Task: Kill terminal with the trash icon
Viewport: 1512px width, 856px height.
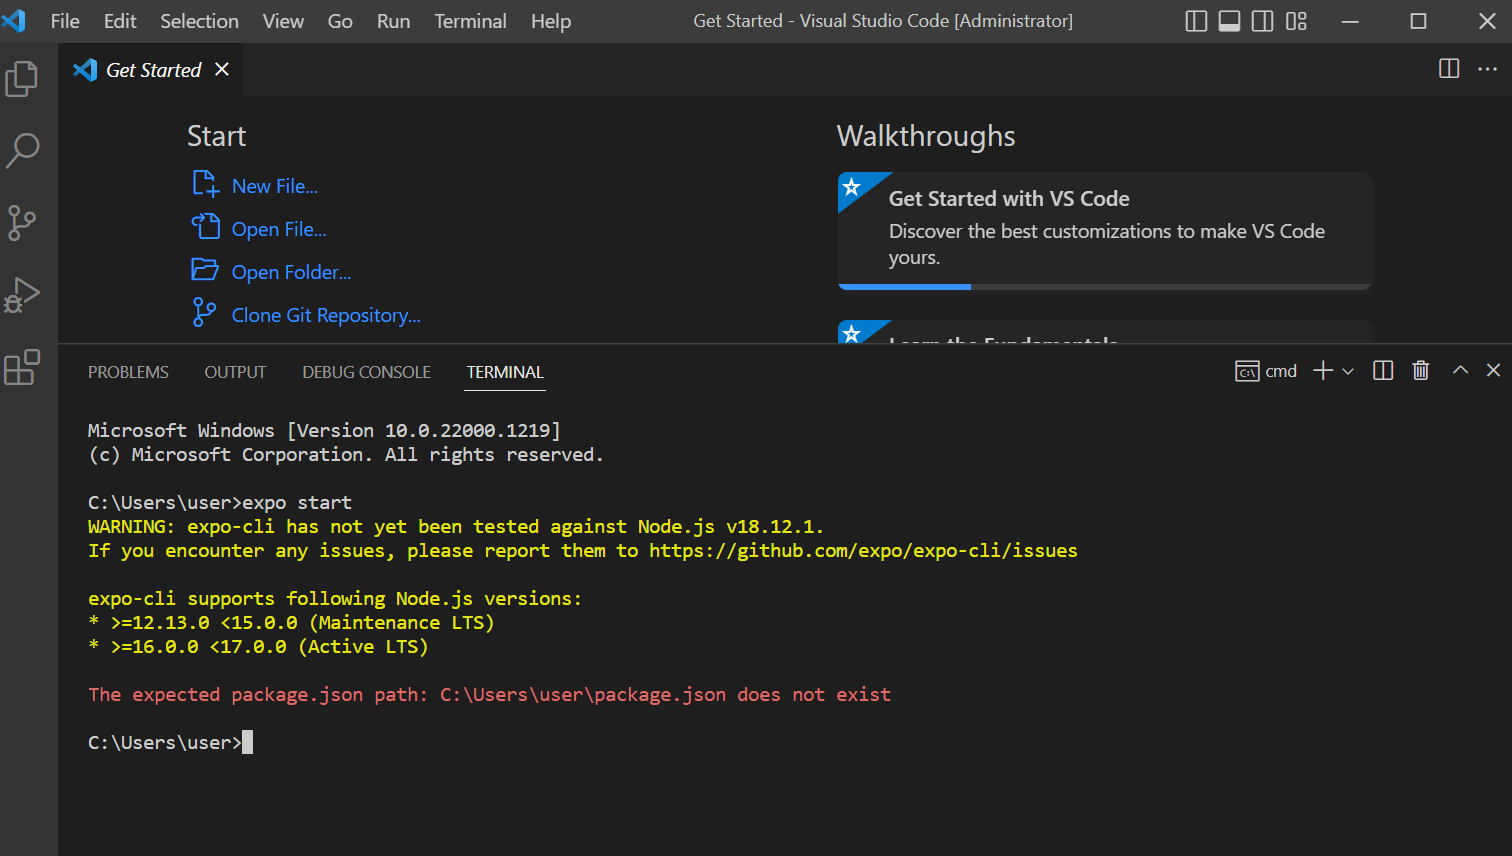Action: tap(1420, 371)
